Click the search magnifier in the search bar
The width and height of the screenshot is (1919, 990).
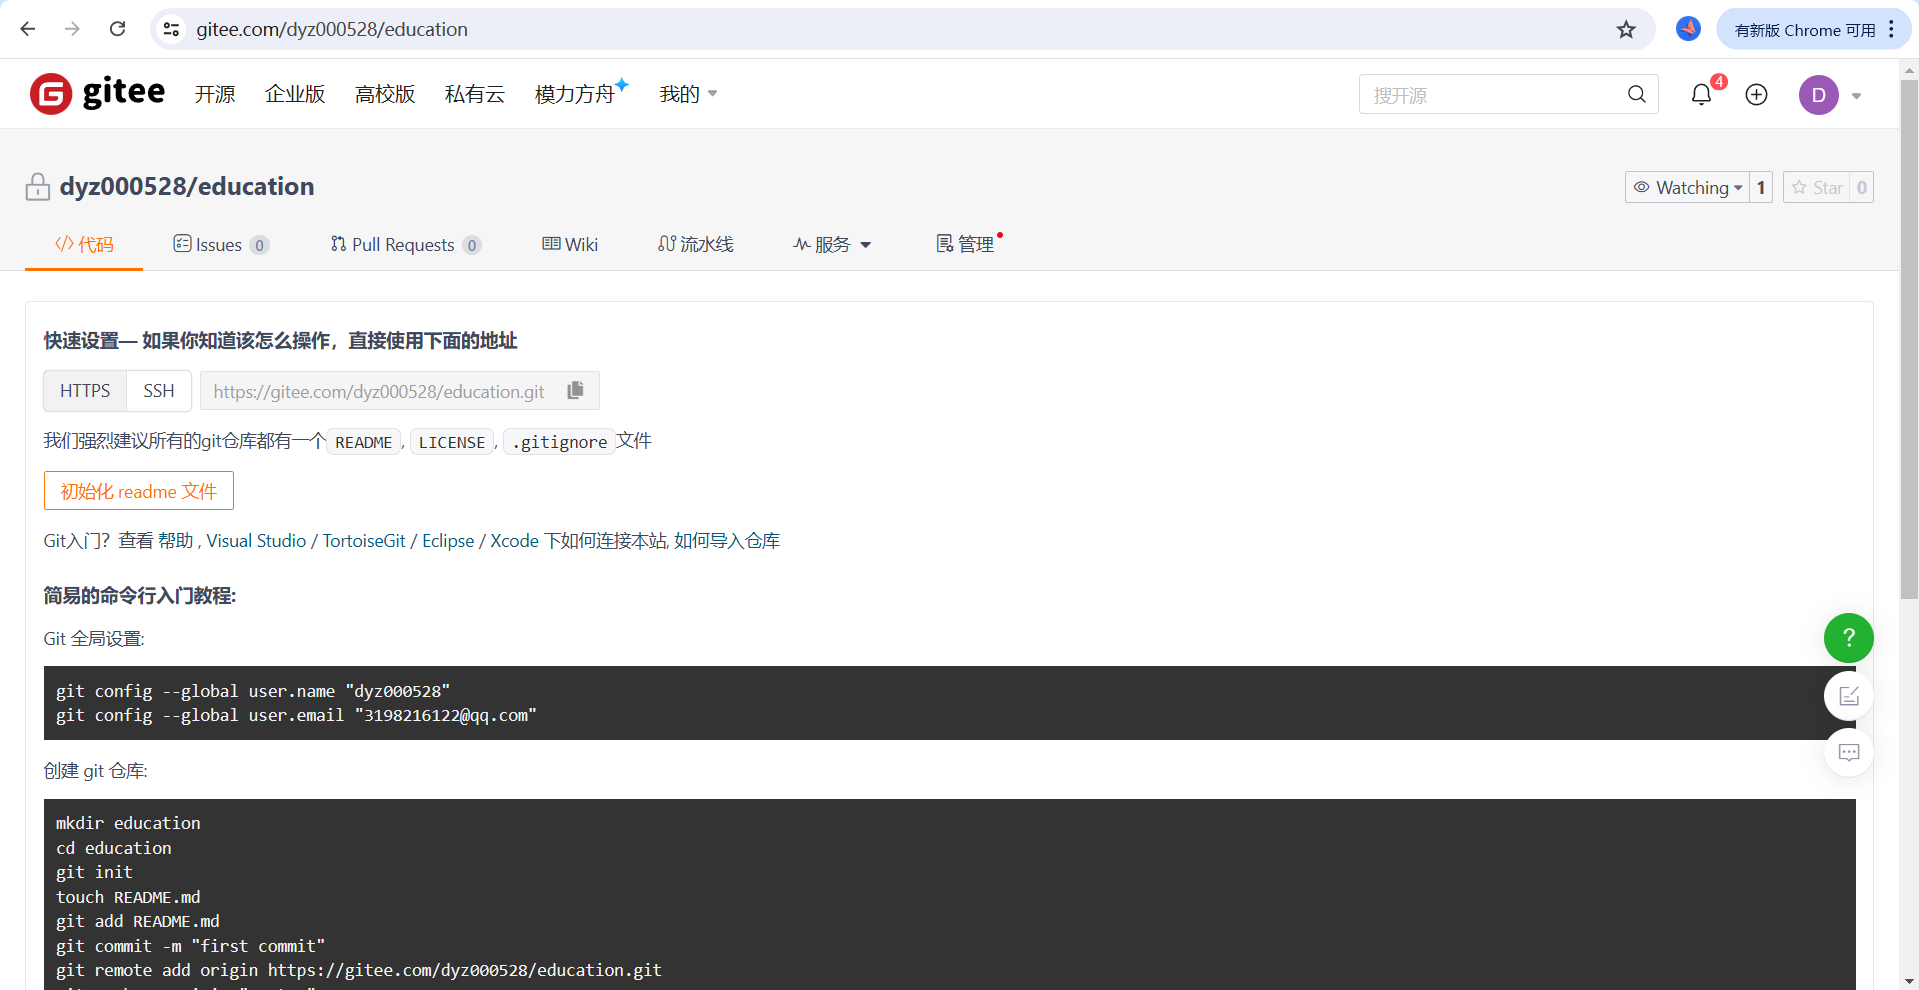1636,94
